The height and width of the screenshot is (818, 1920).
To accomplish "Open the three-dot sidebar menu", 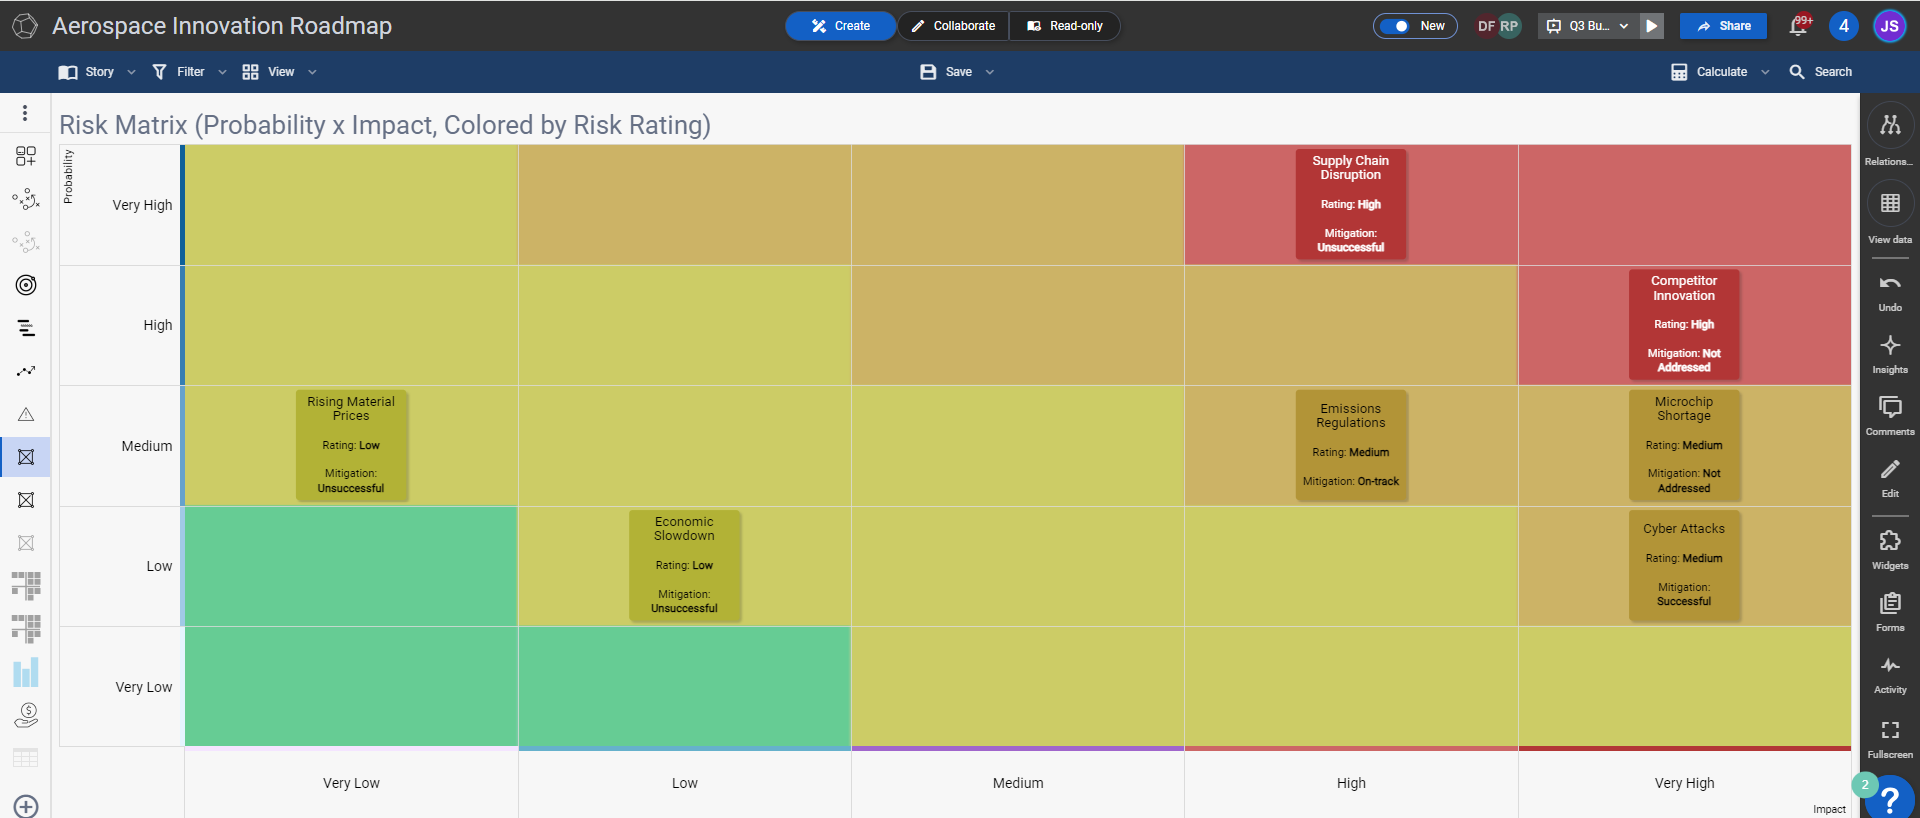I will 25,113.
